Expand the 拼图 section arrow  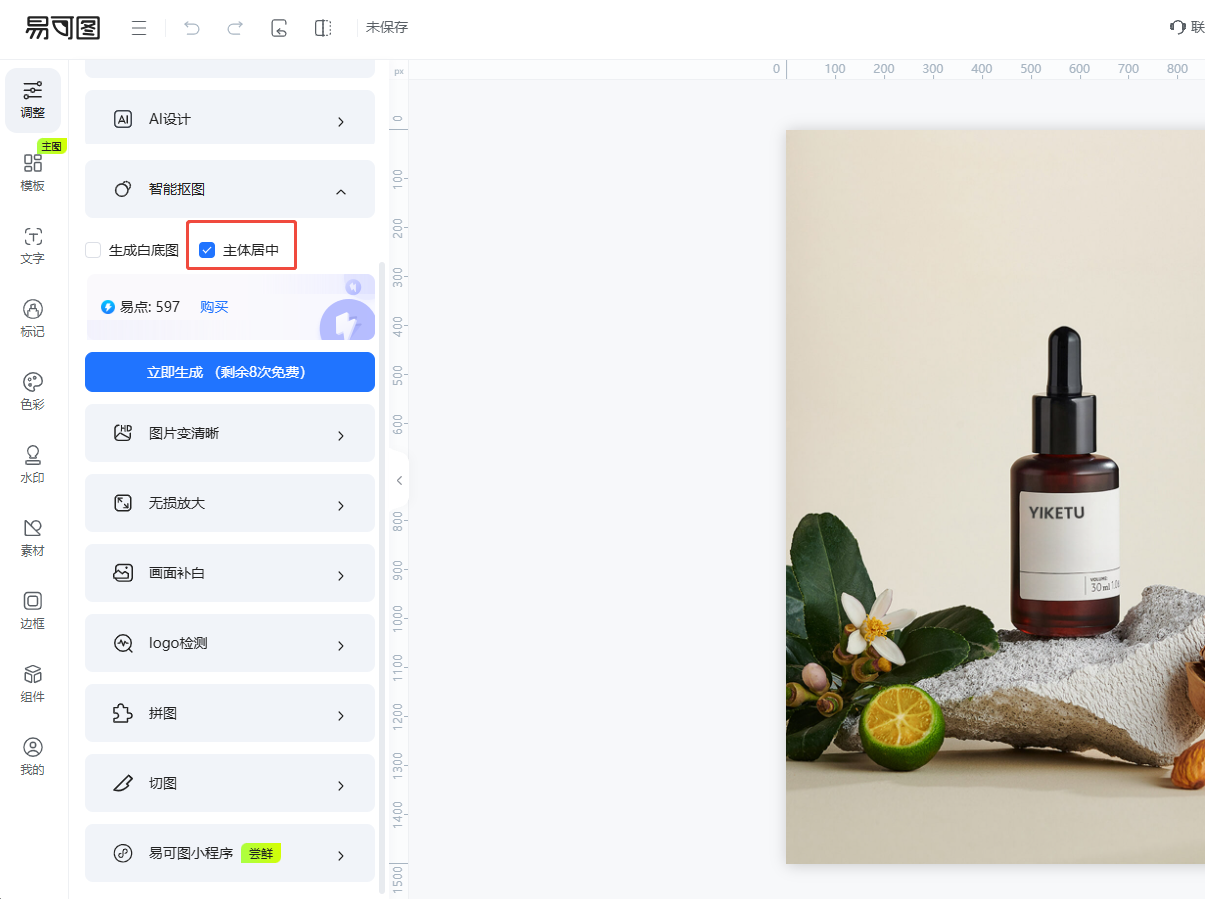tap(341, 715)
